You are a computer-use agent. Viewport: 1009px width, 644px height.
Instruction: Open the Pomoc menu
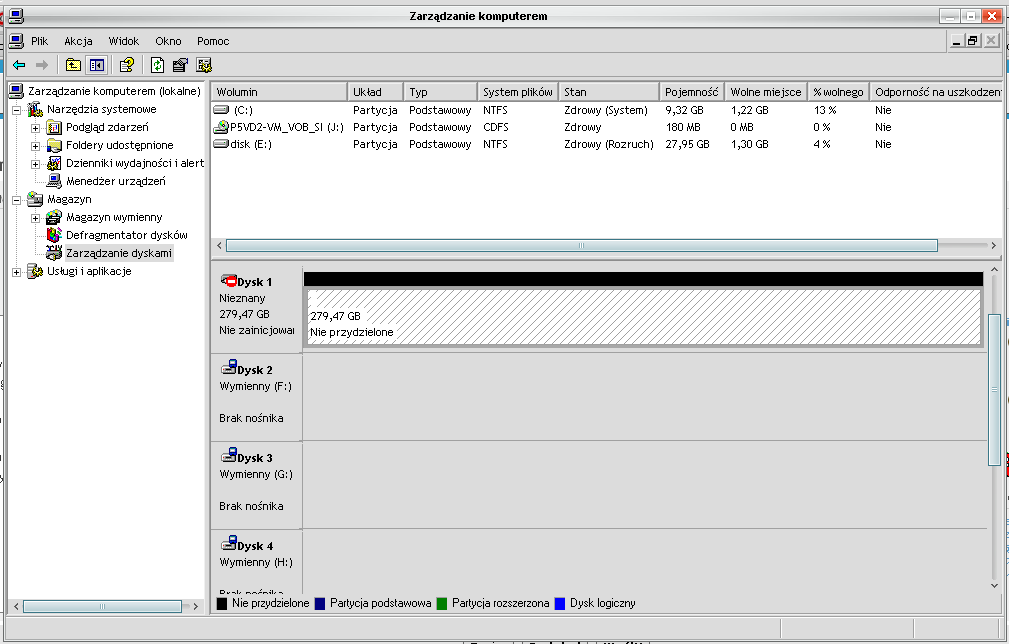(x=213, y=41)
